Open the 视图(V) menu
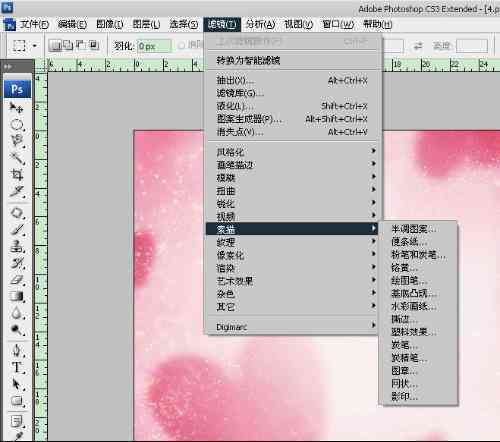500x442 pixels. [298, 24]
